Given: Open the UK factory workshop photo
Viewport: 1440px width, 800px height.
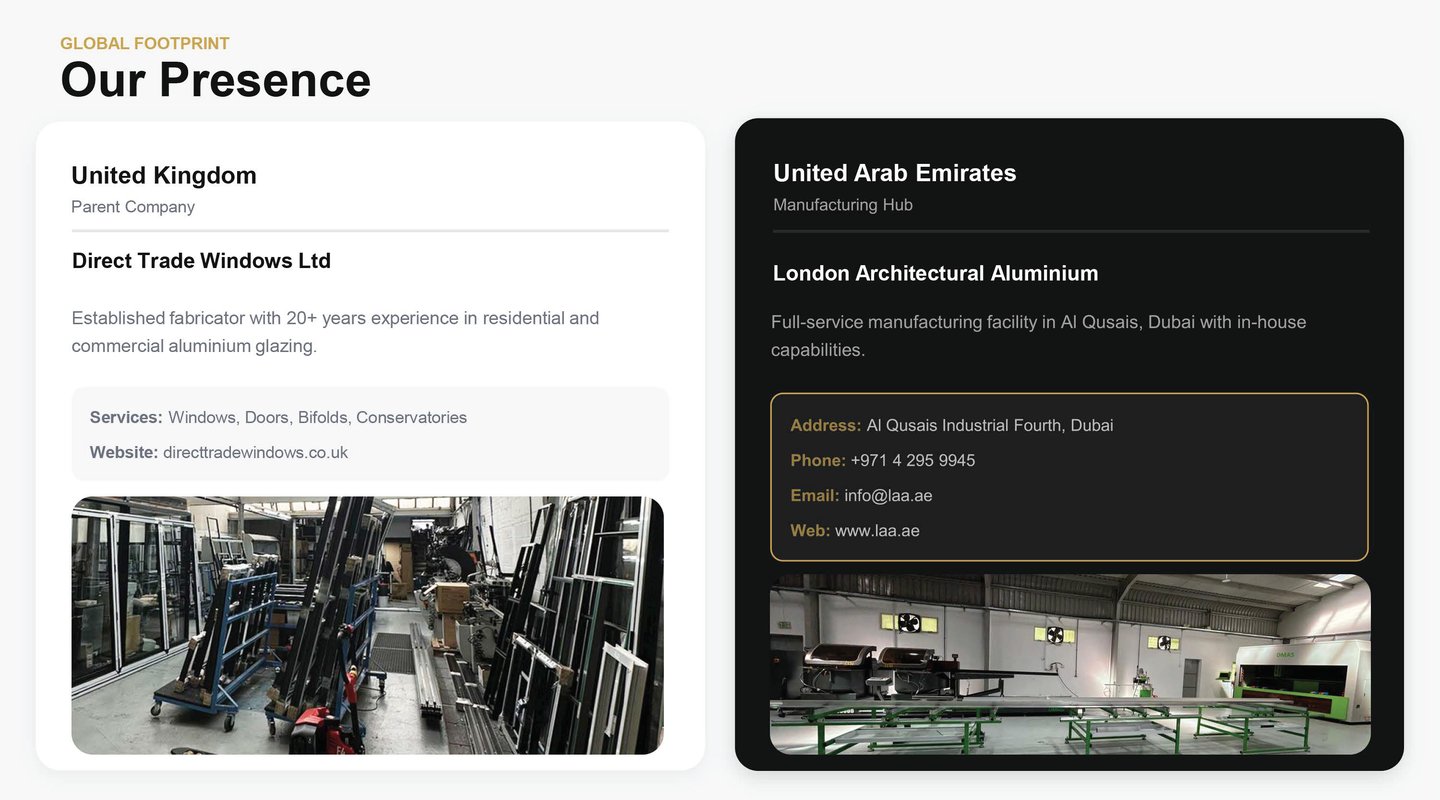Looking at the screenshot, I should [x=367, y=625].
